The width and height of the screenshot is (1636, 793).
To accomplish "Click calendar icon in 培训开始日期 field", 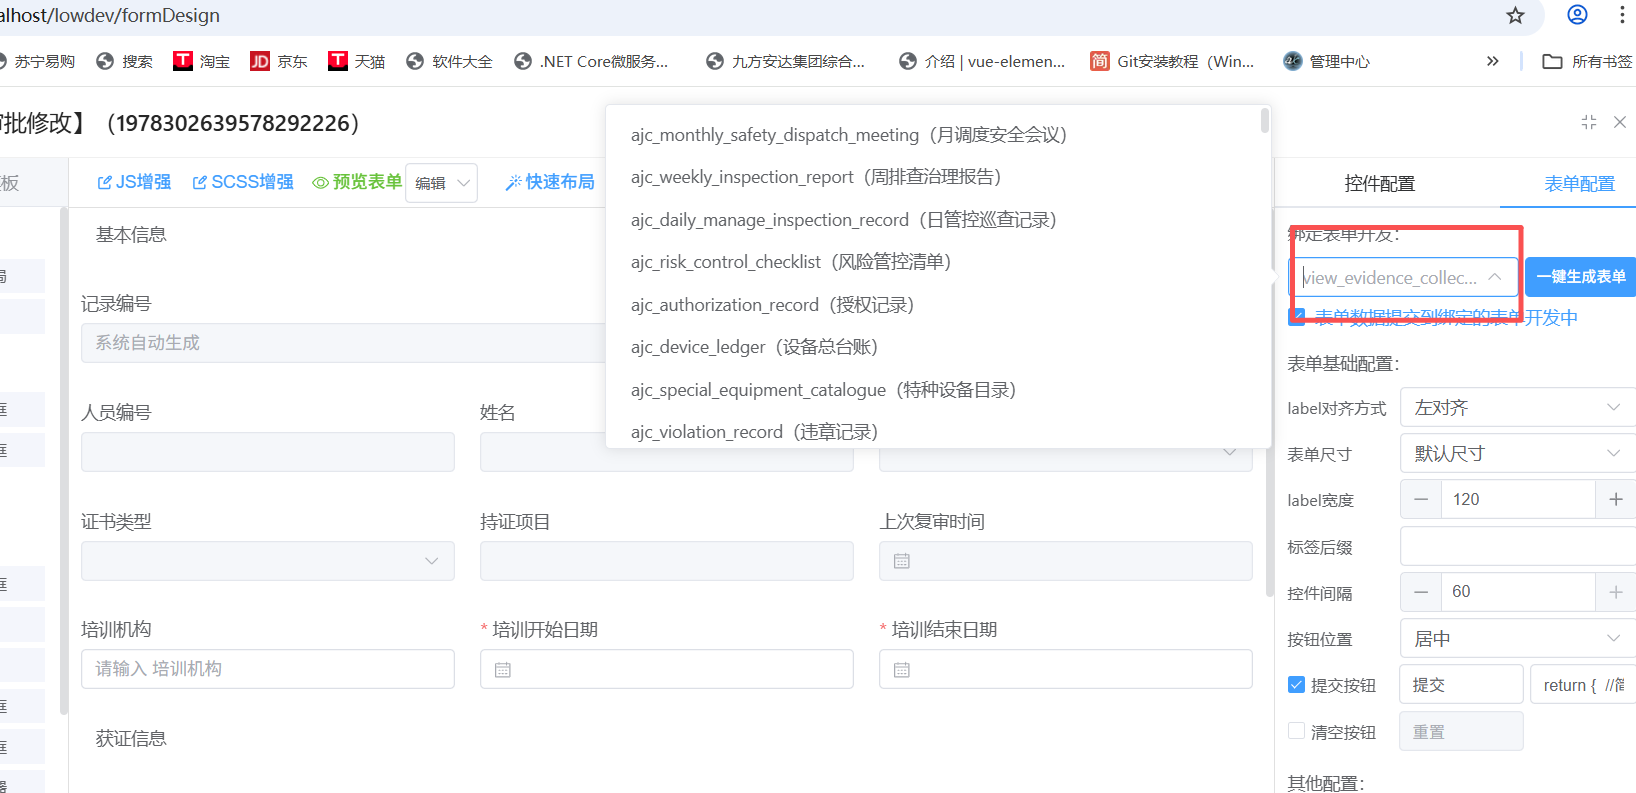I will (x=503, y=670).
